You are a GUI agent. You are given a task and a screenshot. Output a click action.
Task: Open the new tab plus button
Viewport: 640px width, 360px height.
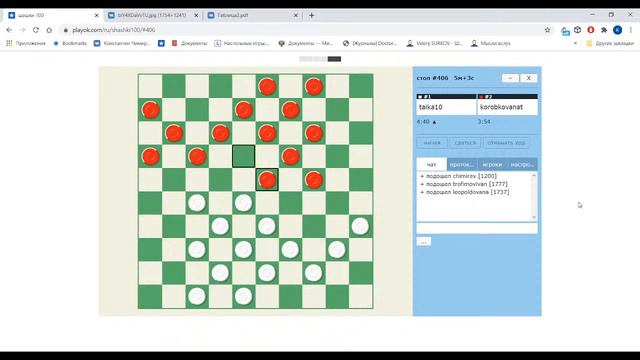pyautogui.click(x=311, y=15)
